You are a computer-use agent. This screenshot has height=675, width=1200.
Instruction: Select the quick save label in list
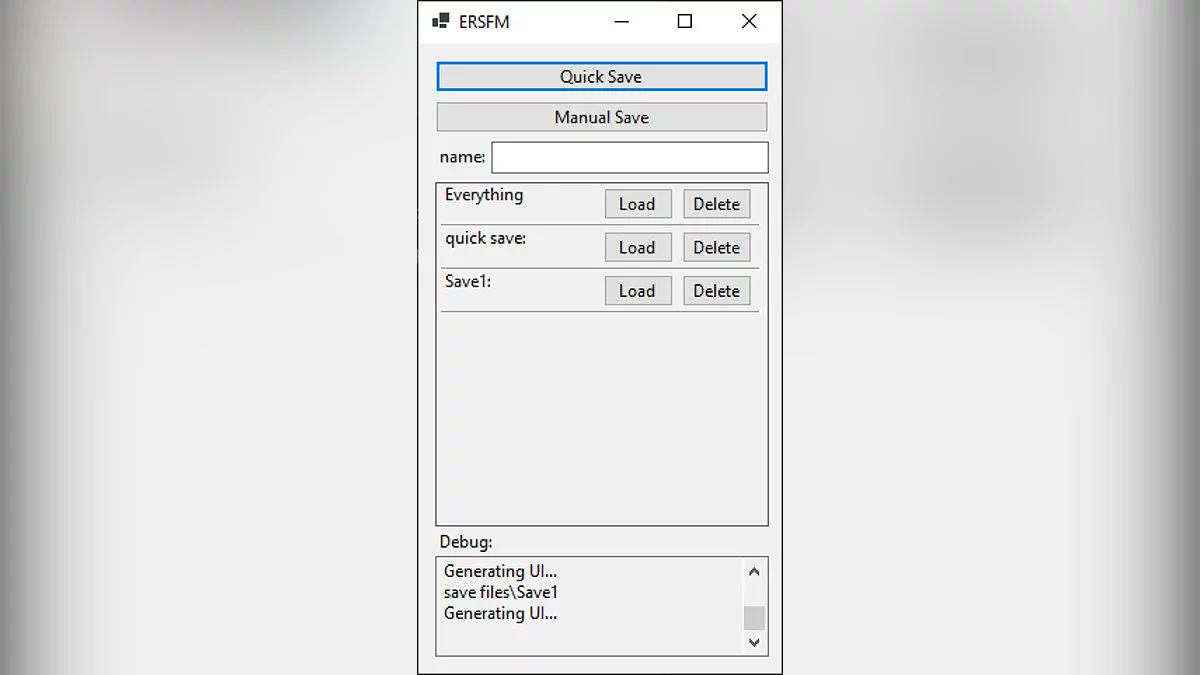coord(485,238)
